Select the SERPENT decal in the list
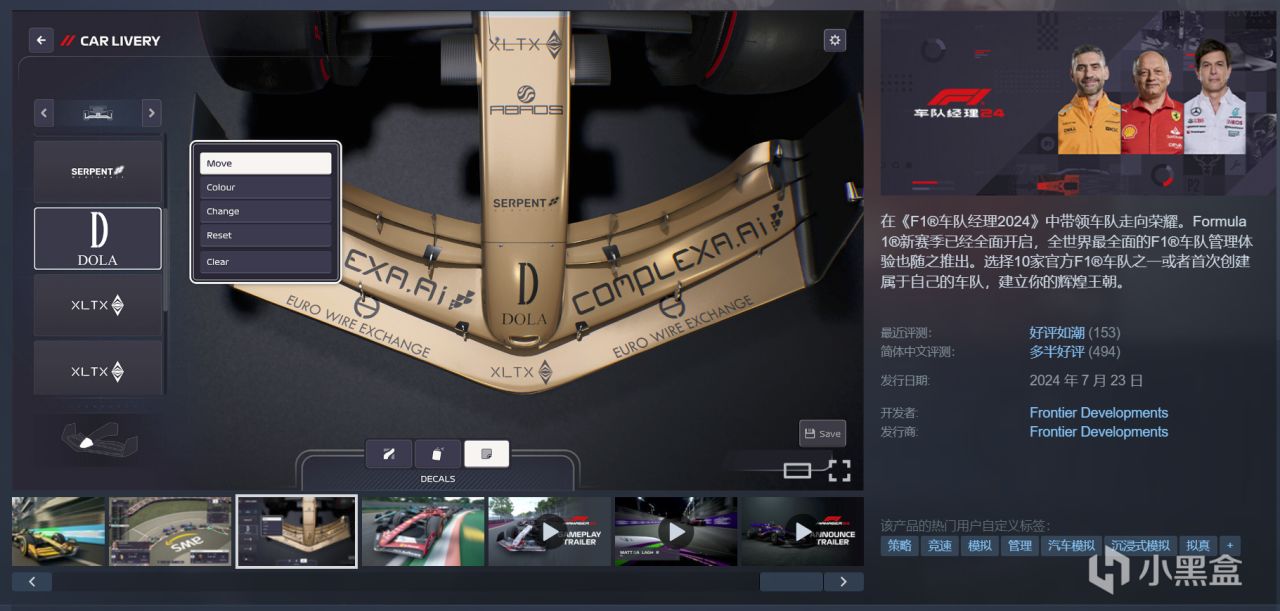The width and height of the screenshot is (1280, 611). coord(98,172)
